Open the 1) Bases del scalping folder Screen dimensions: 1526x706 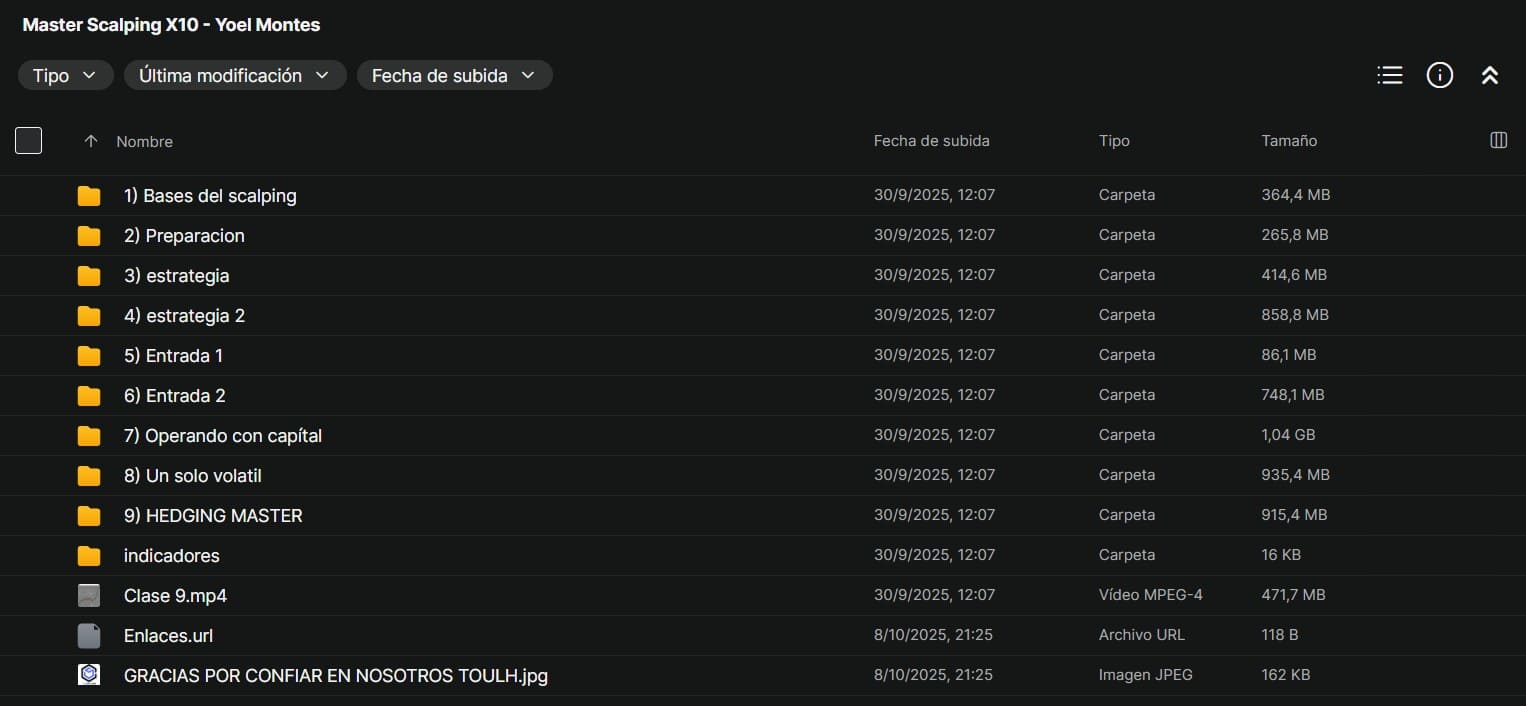point(210,196)
